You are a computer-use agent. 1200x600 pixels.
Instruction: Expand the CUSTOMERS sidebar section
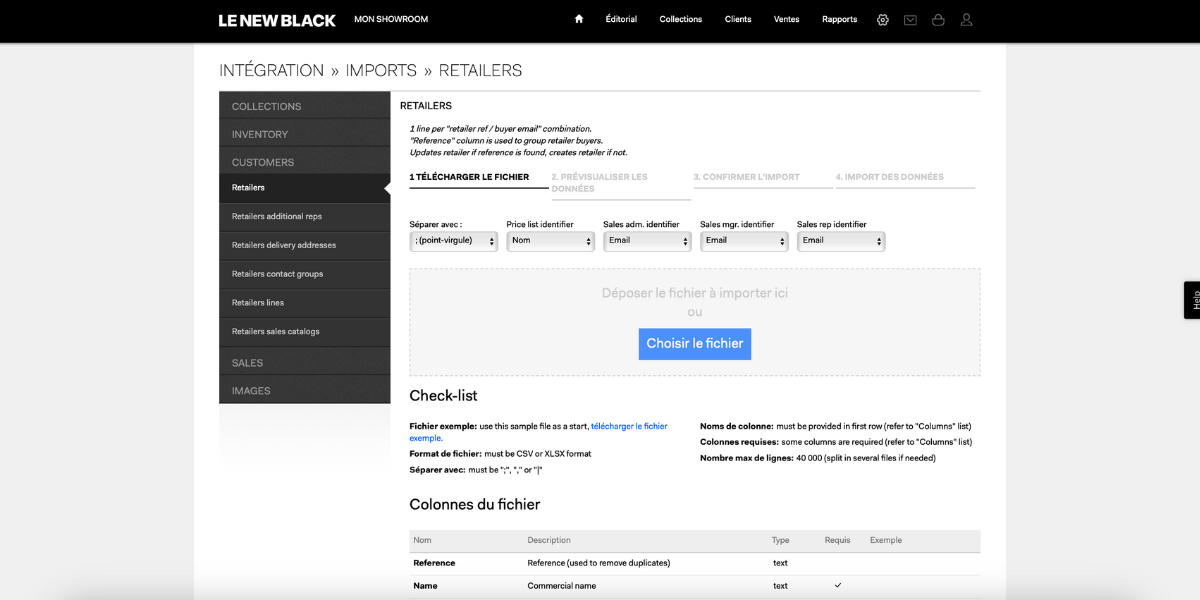point(305,162)
